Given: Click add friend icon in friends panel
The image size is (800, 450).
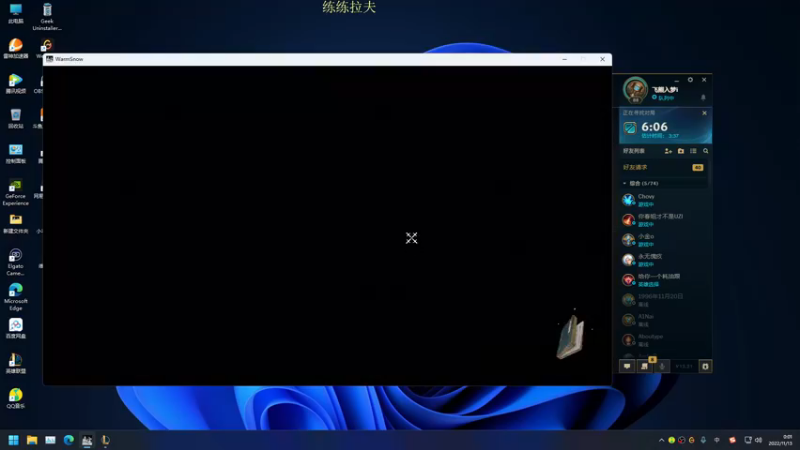Looking at the screenshot, I should (x=668, y=151).
